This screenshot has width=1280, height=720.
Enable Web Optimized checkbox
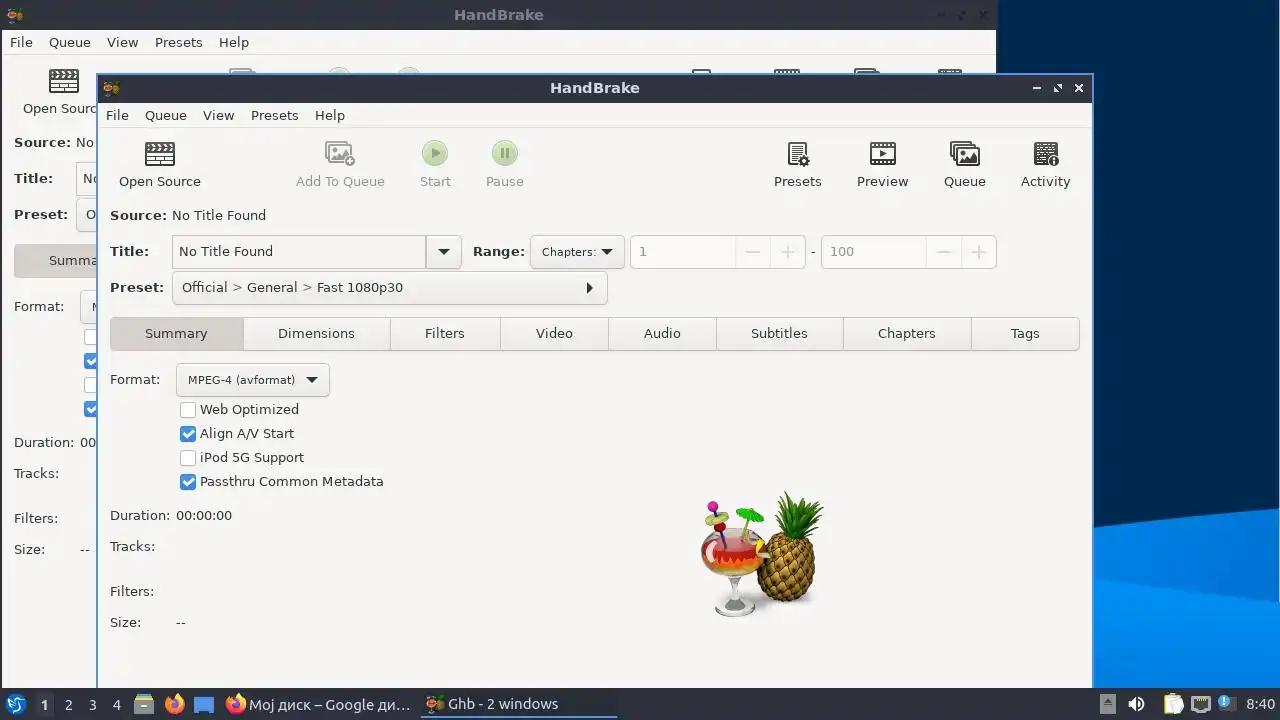tap(188, 409)
